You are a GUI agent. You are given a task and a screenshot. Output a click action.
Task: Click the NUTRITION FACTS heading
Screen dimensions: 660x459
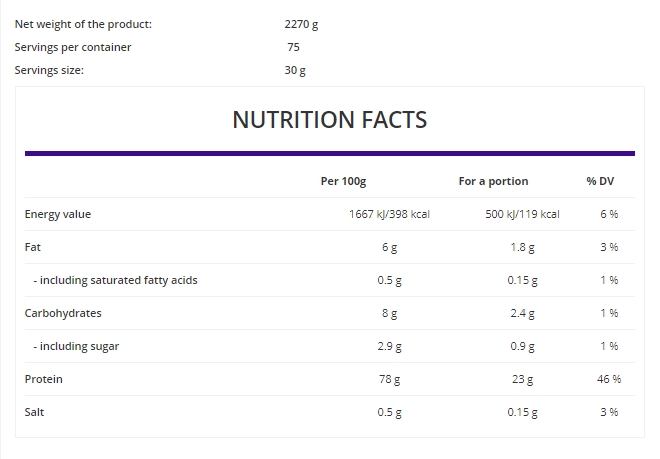click(x=329, y=120)
